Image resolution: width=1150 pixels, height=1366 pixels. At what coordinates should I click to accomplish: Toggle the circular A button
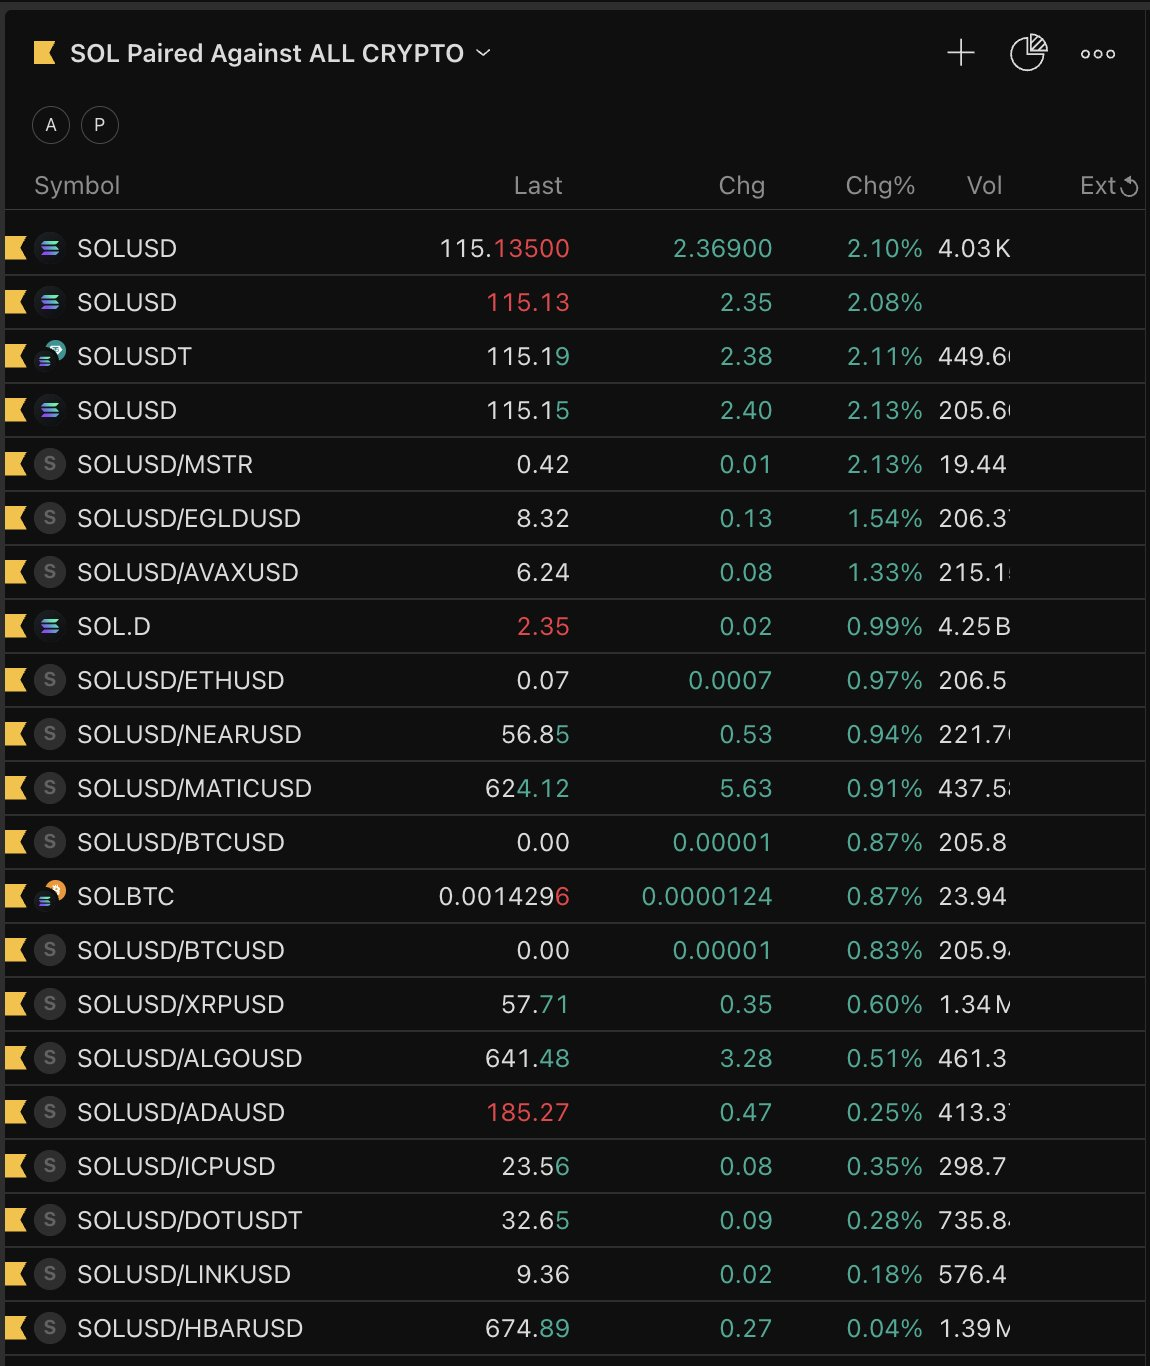51,125
